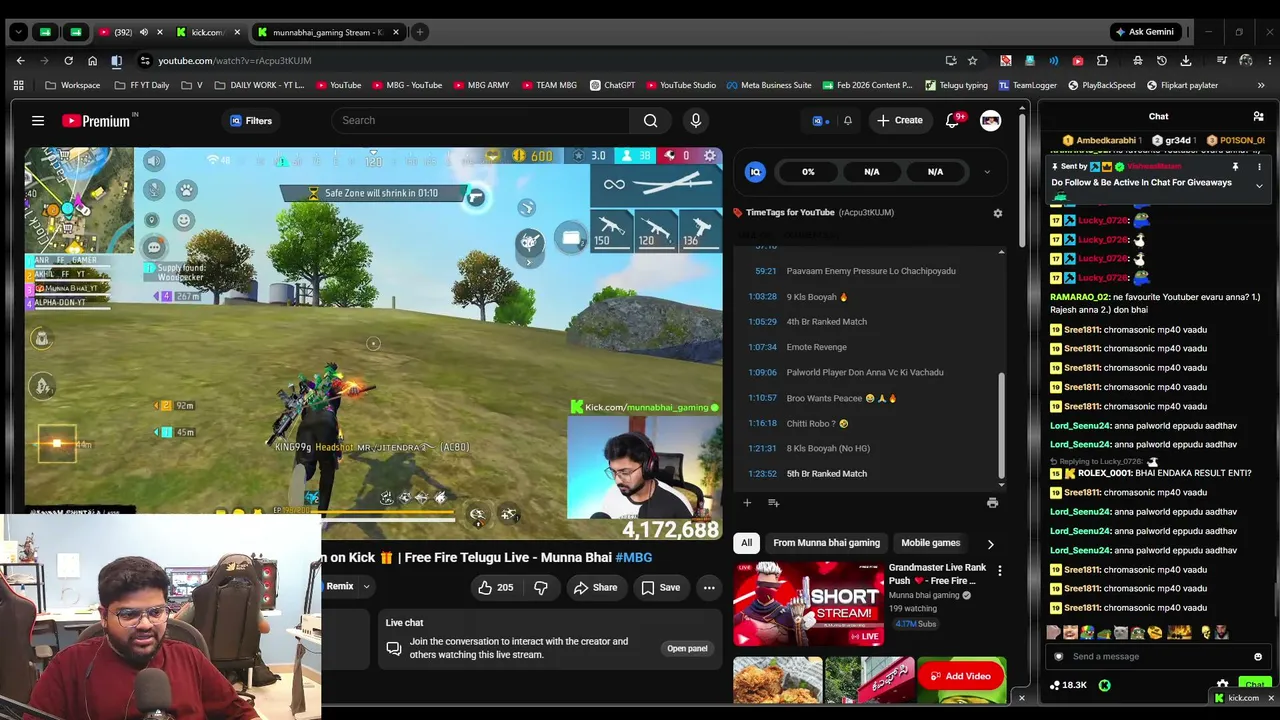Open the chat users icon in Kick chat header

click(x=1258, y=117)
